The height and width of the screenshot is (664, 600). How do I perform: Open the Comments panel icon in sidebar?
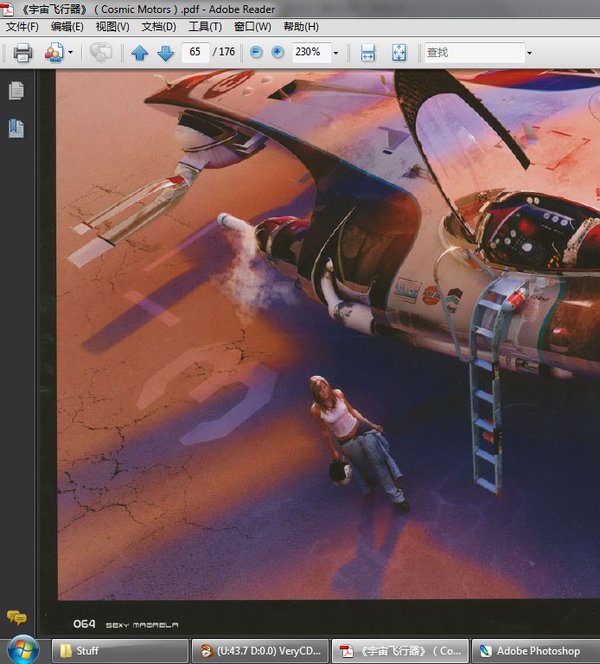coord(17,617)
